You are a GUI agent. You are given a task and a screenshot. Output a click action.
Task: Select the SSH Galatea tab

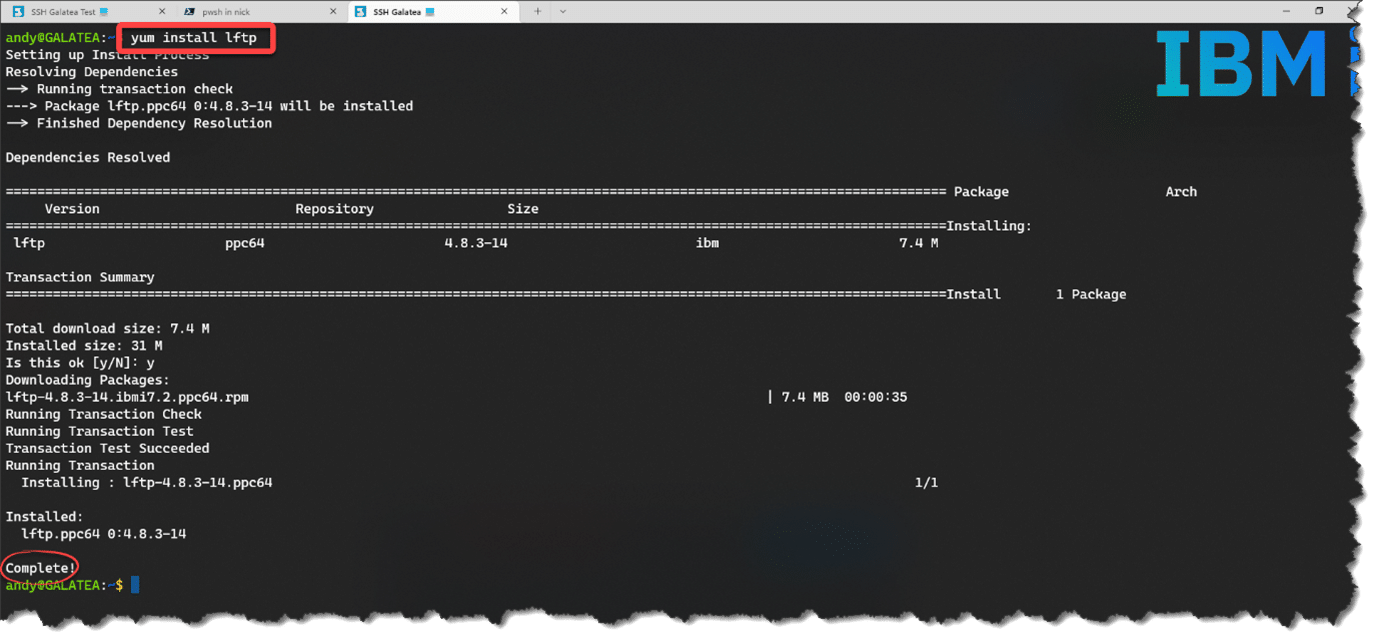396,12
